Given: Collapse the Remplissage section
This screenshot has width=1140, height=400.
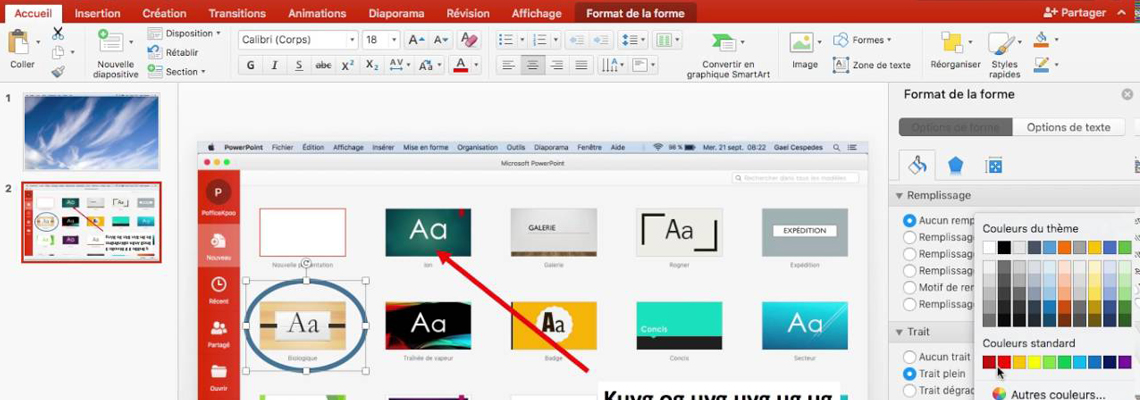Looking at the screenshot, I should pyautogui.click(x=897, y=195).
